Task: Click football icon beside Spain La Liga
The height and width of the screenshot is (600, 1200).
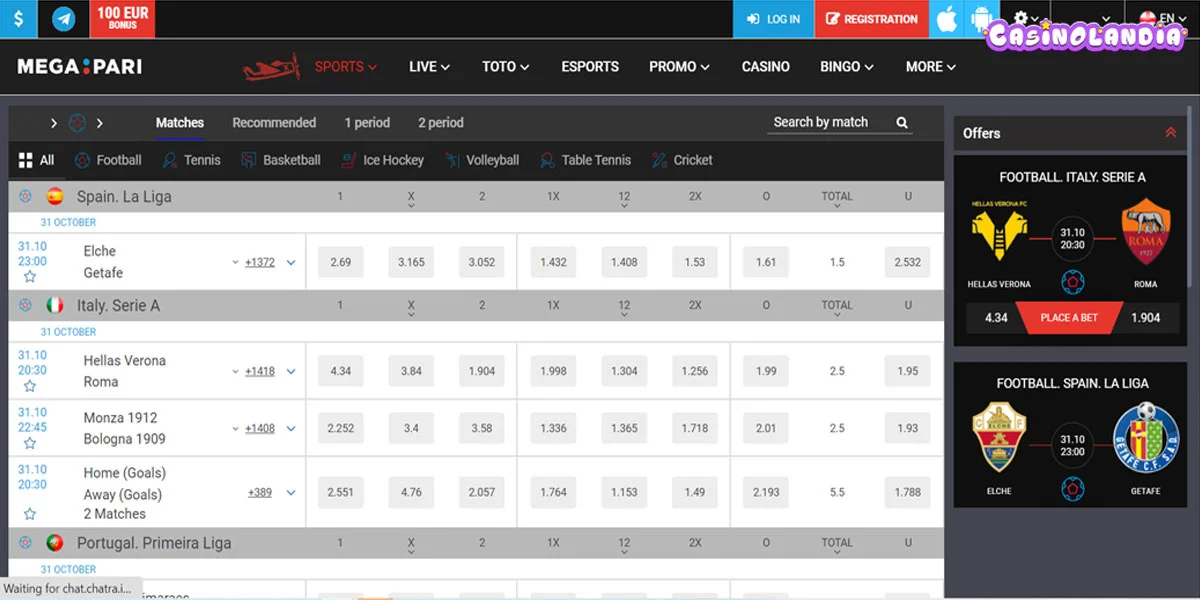Action: point(25,196)
